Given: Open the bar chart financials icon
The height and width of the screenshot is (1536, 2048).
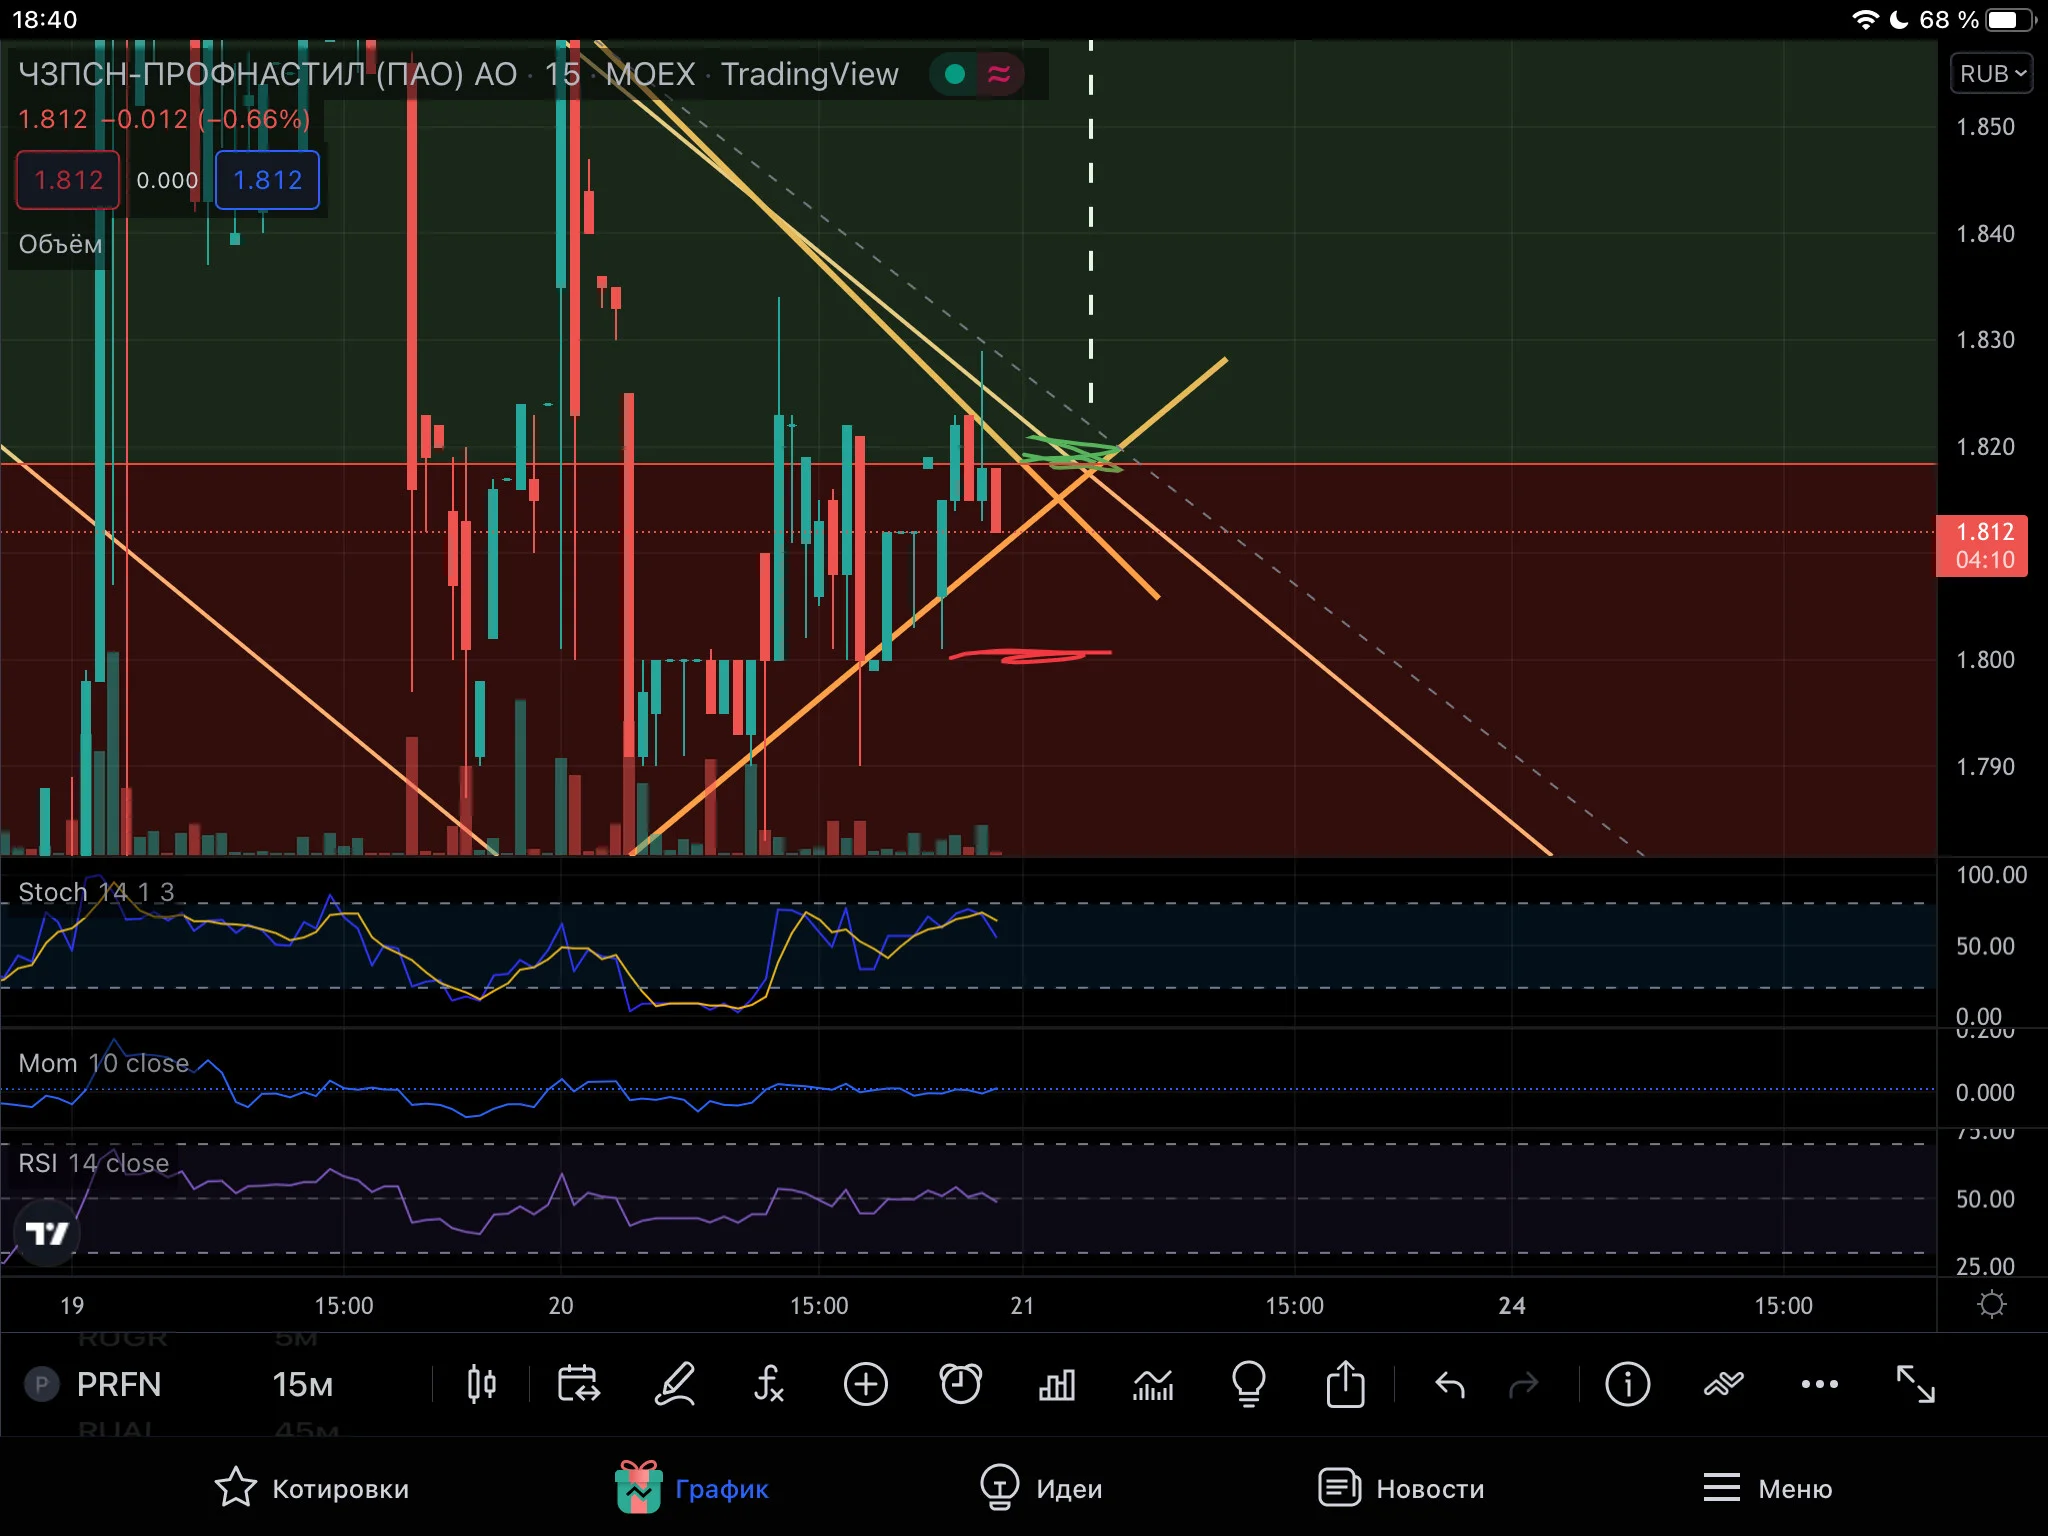Looking at the screenshot, I should (1057, 1385).
